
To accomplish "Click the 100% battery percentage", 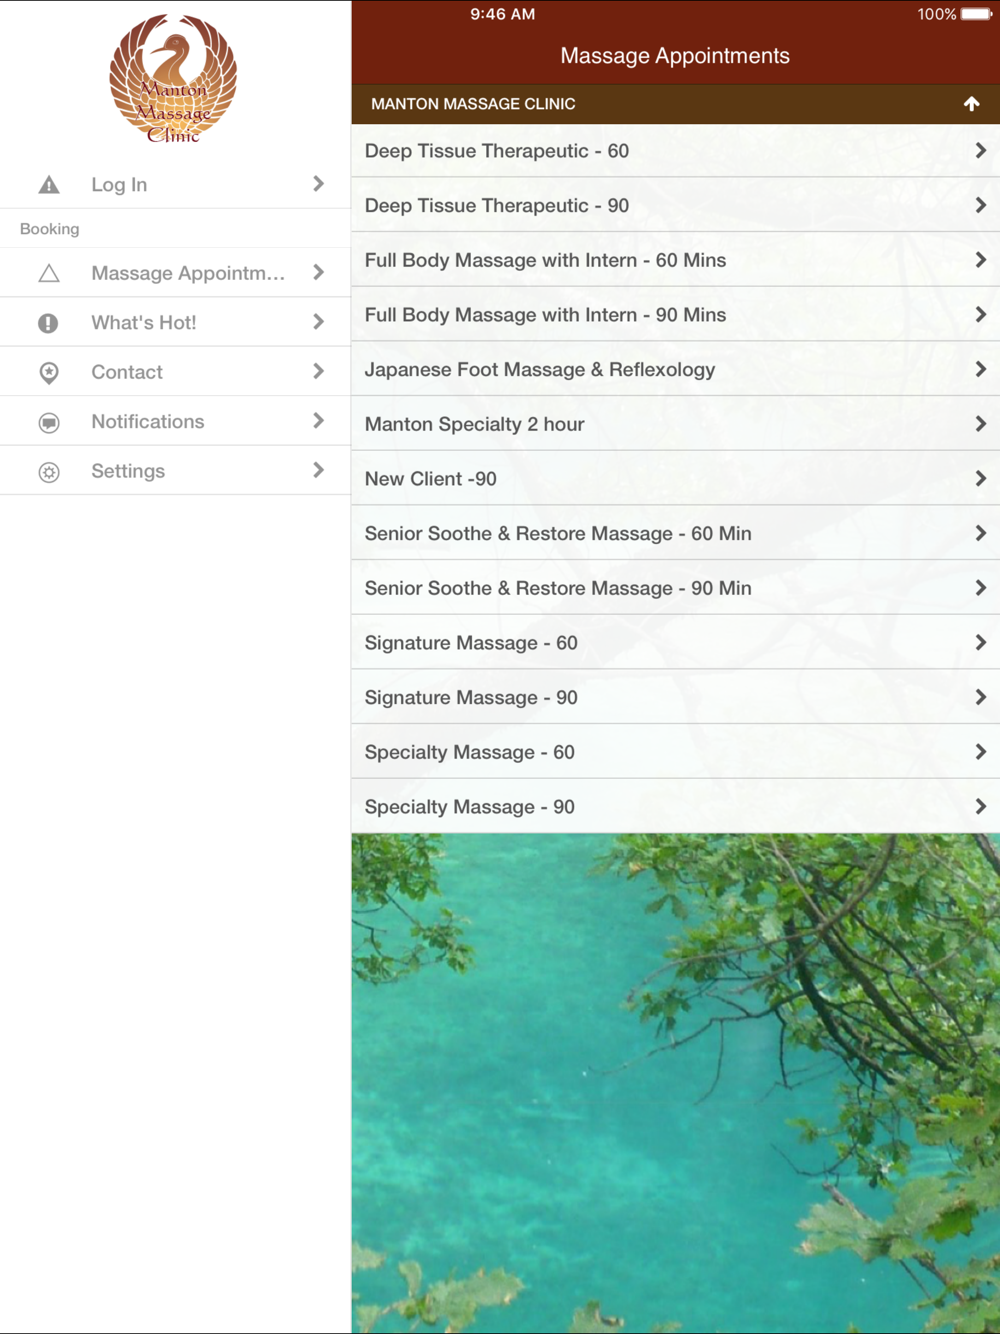I will tap(937, 14).
